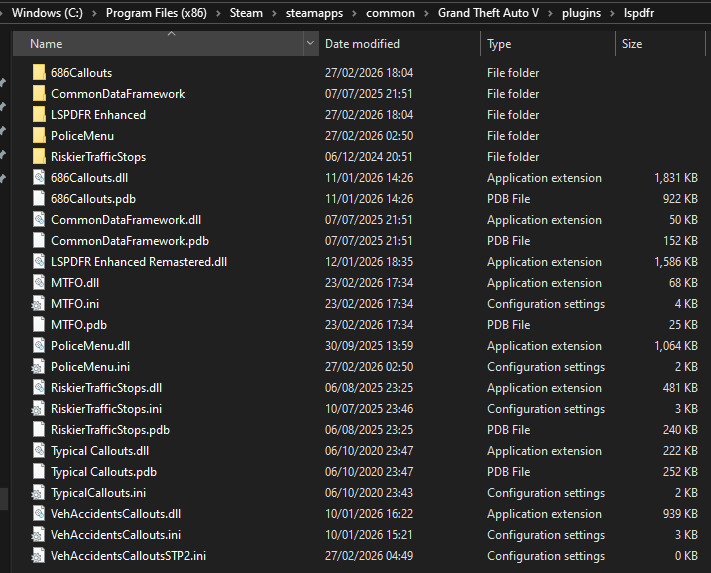Image resolution: width=711 pixels, height=573 pixels.
Task: Select the file name MTFO.ini
Action: click(75, 304)
